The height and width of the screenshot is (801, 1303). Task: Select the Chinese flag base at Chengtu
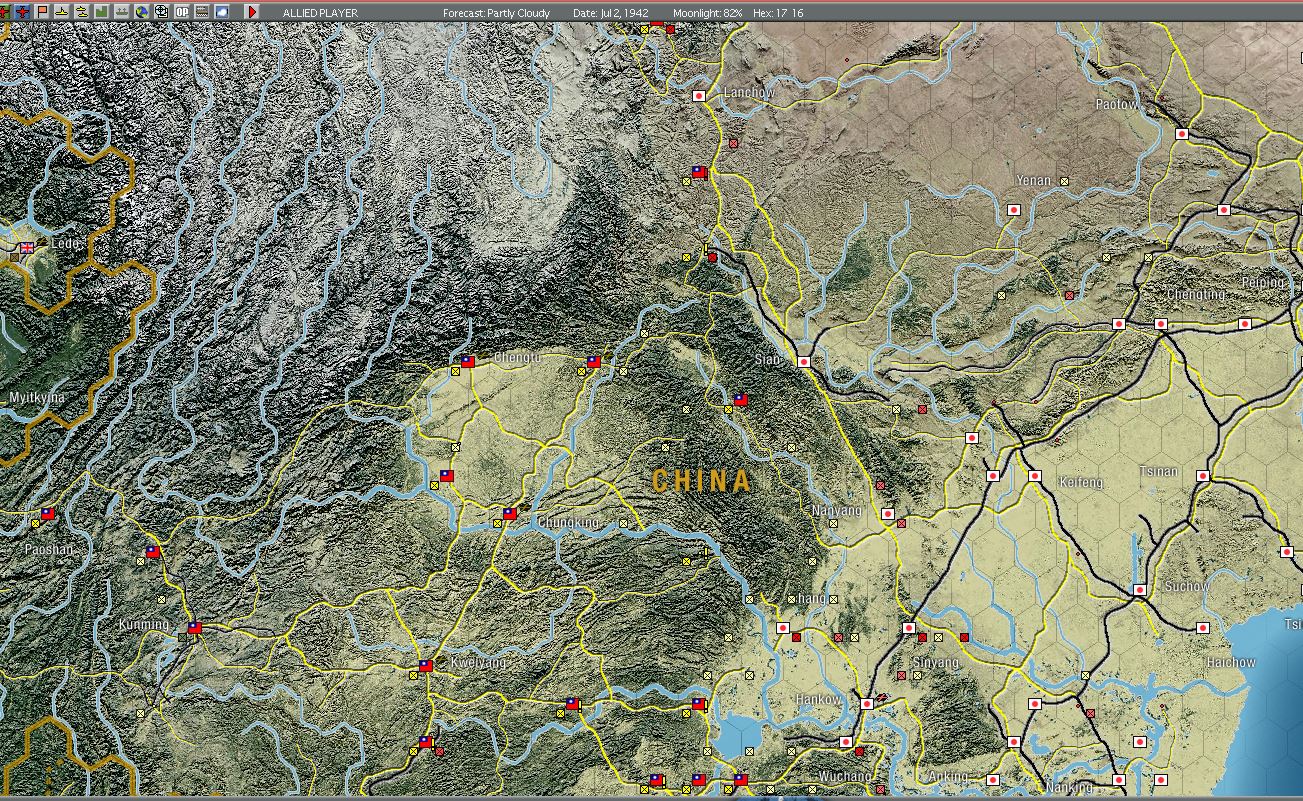point(467,362)
